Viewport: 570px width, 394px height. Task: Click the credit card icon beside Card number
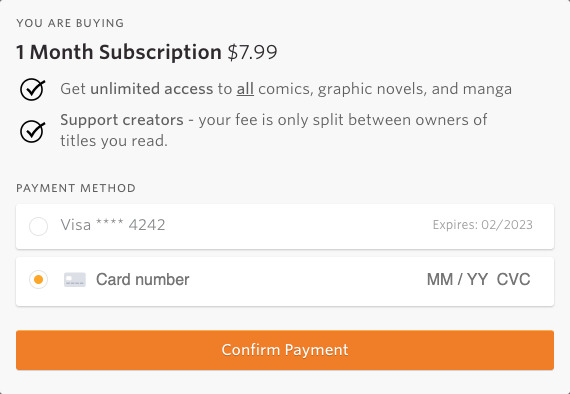click(75, 280)
